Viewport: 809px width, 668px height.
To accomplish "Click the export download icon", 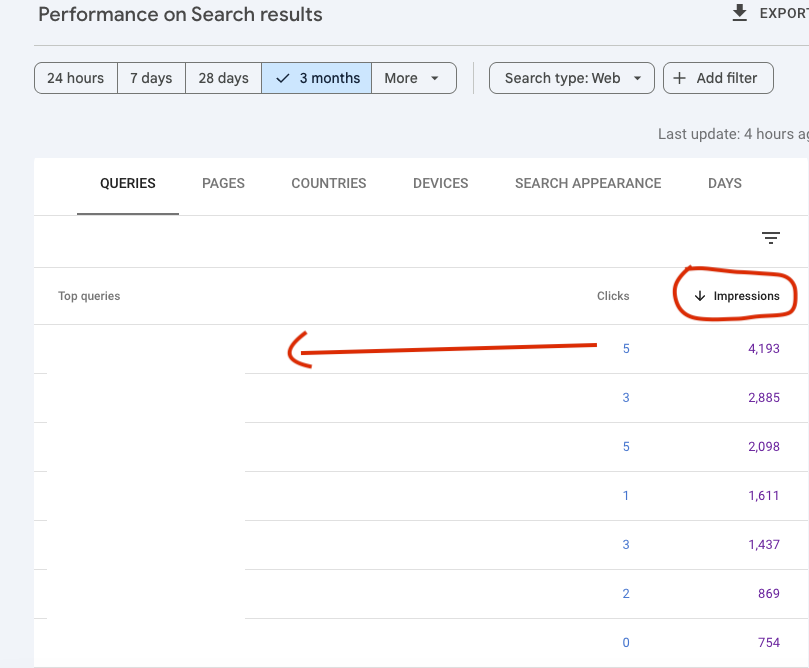I will click(740, 13).
